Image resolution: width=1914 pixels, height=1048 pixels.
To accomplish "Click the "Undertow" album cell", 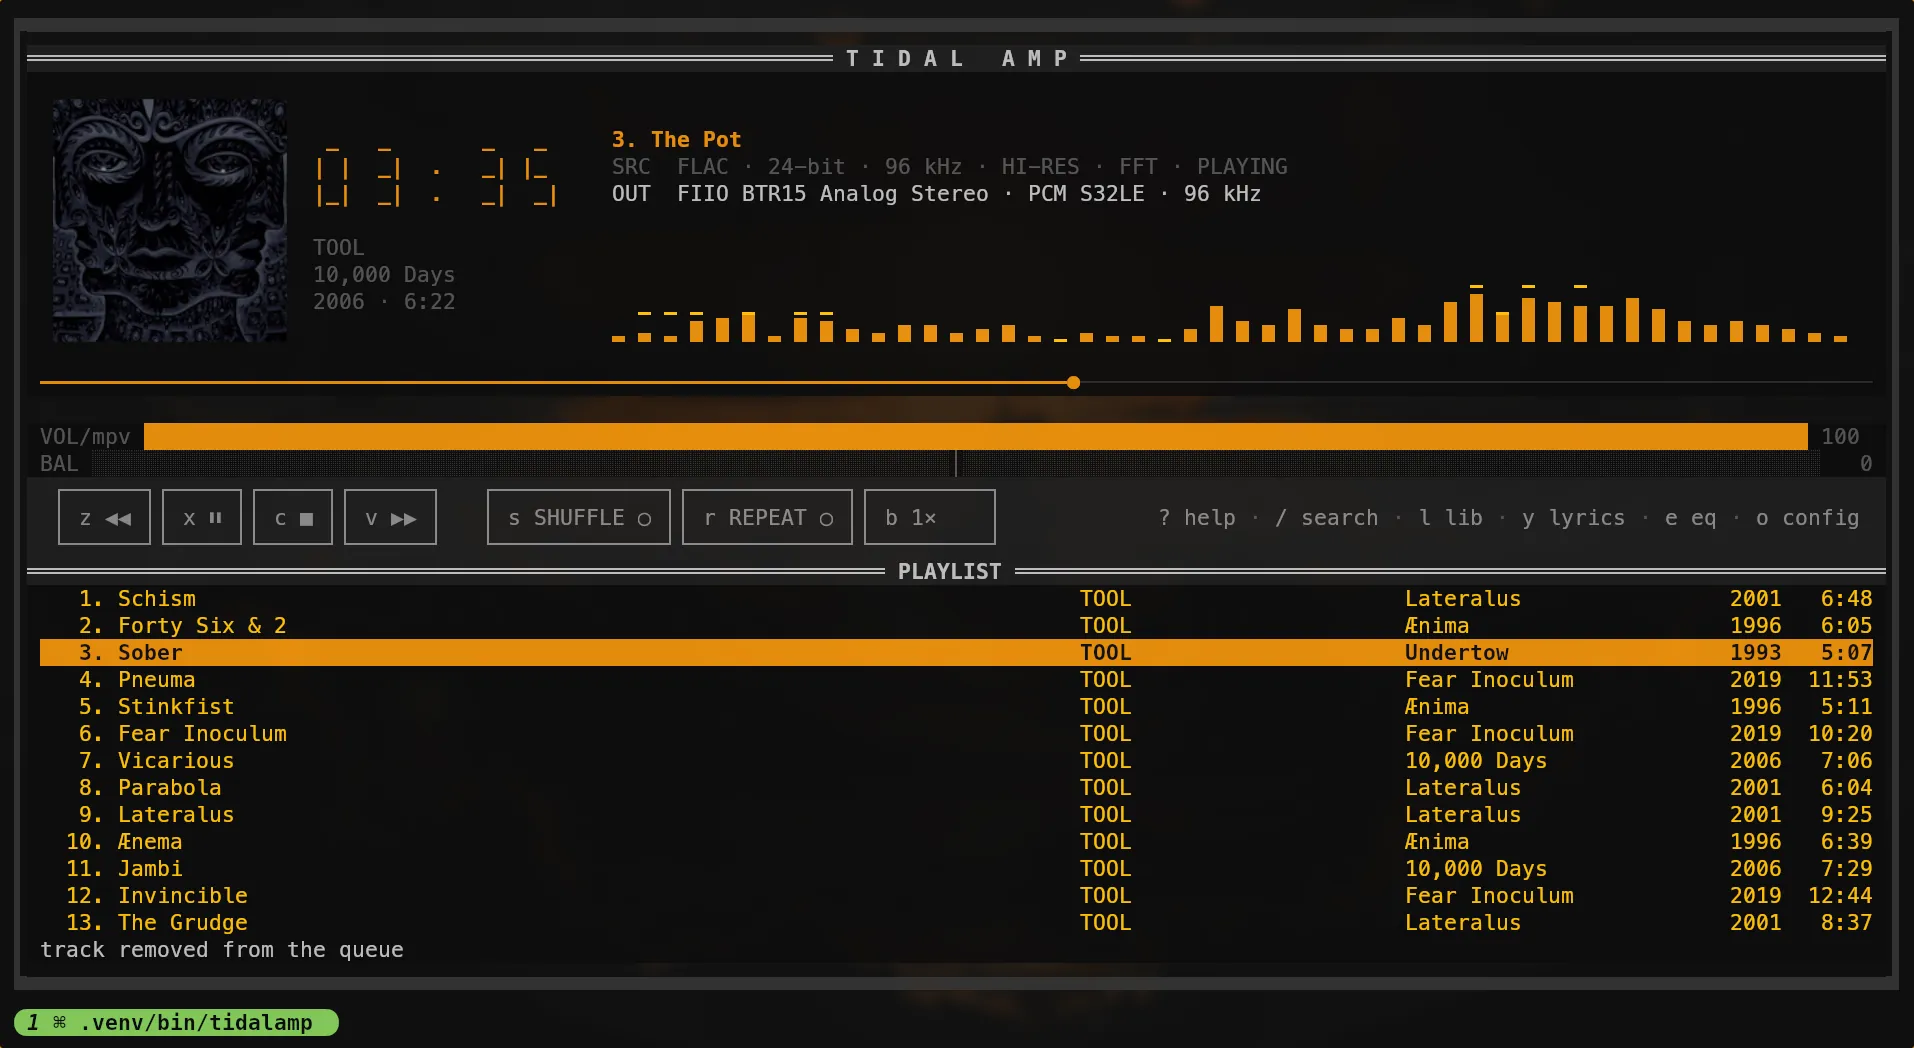I will [x=1456, y=652].
